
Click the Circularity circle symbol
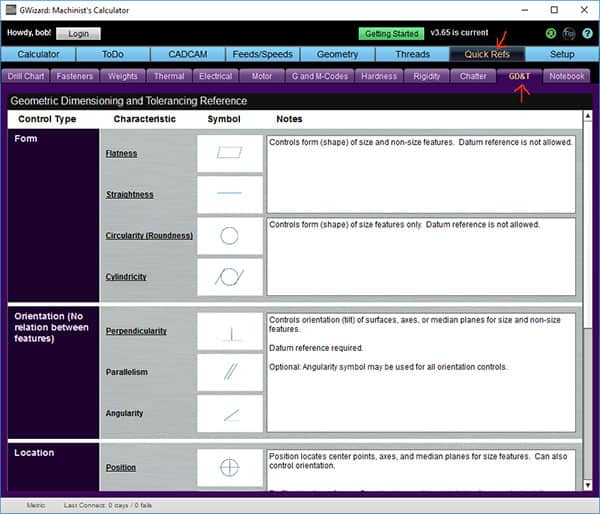click(230, 235)
